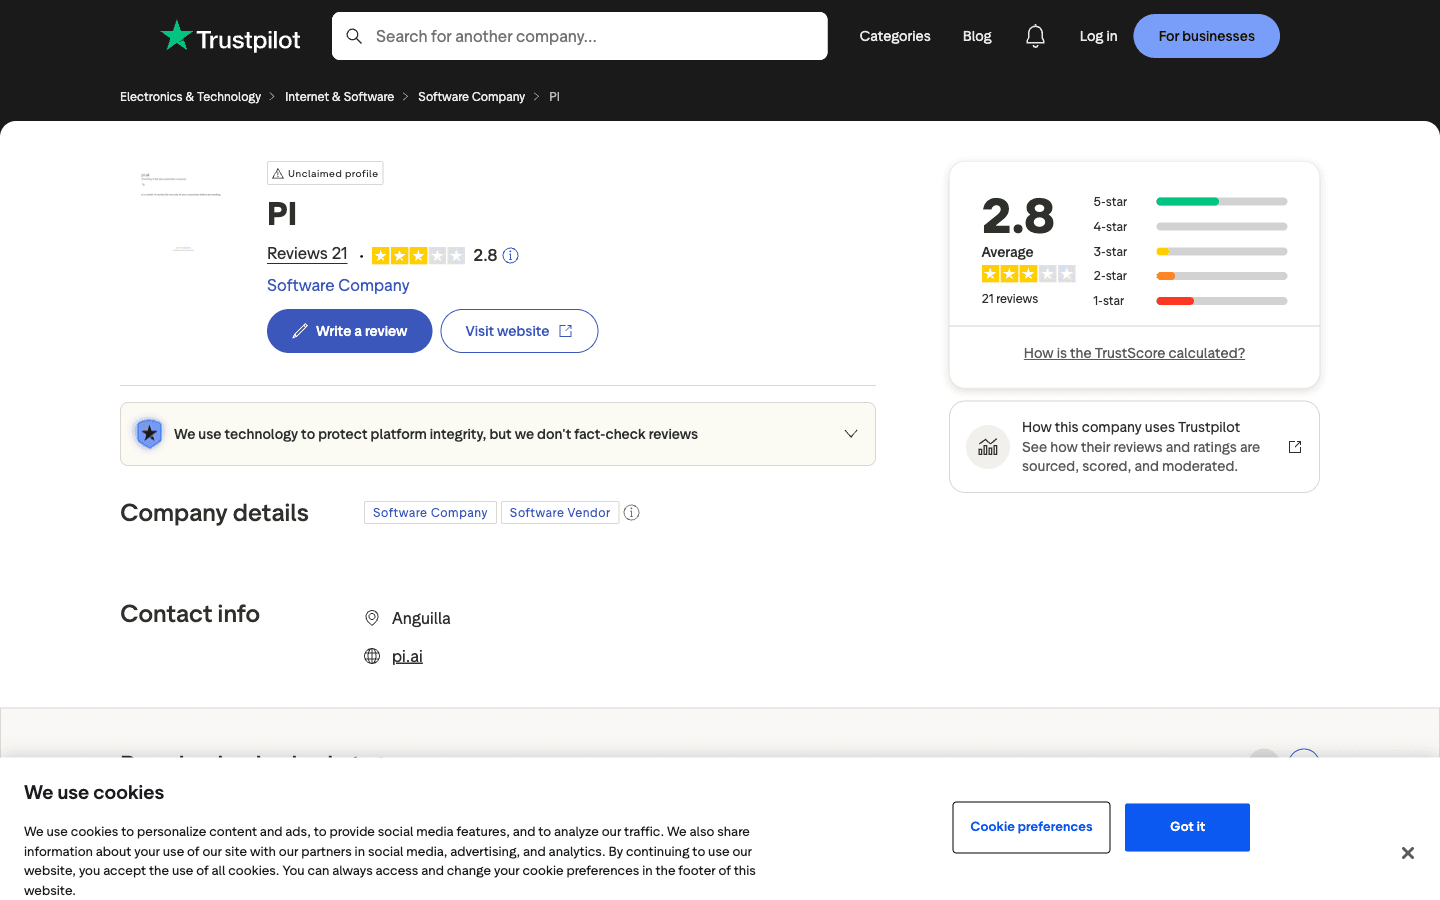
Task: Click the Trustpilot star logo
Action: pyautogui.click(x=177, y=35)
